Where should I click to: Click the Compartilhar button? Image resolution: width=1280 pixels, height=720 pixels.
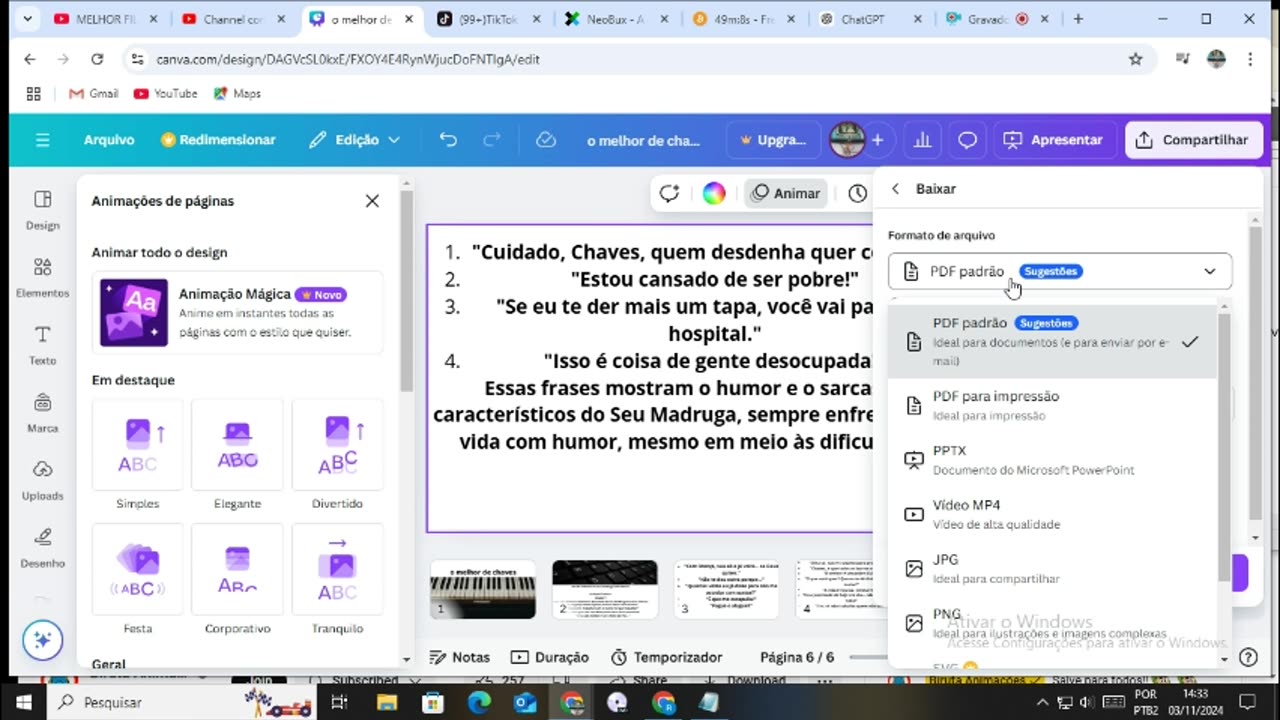(1193, 140)
